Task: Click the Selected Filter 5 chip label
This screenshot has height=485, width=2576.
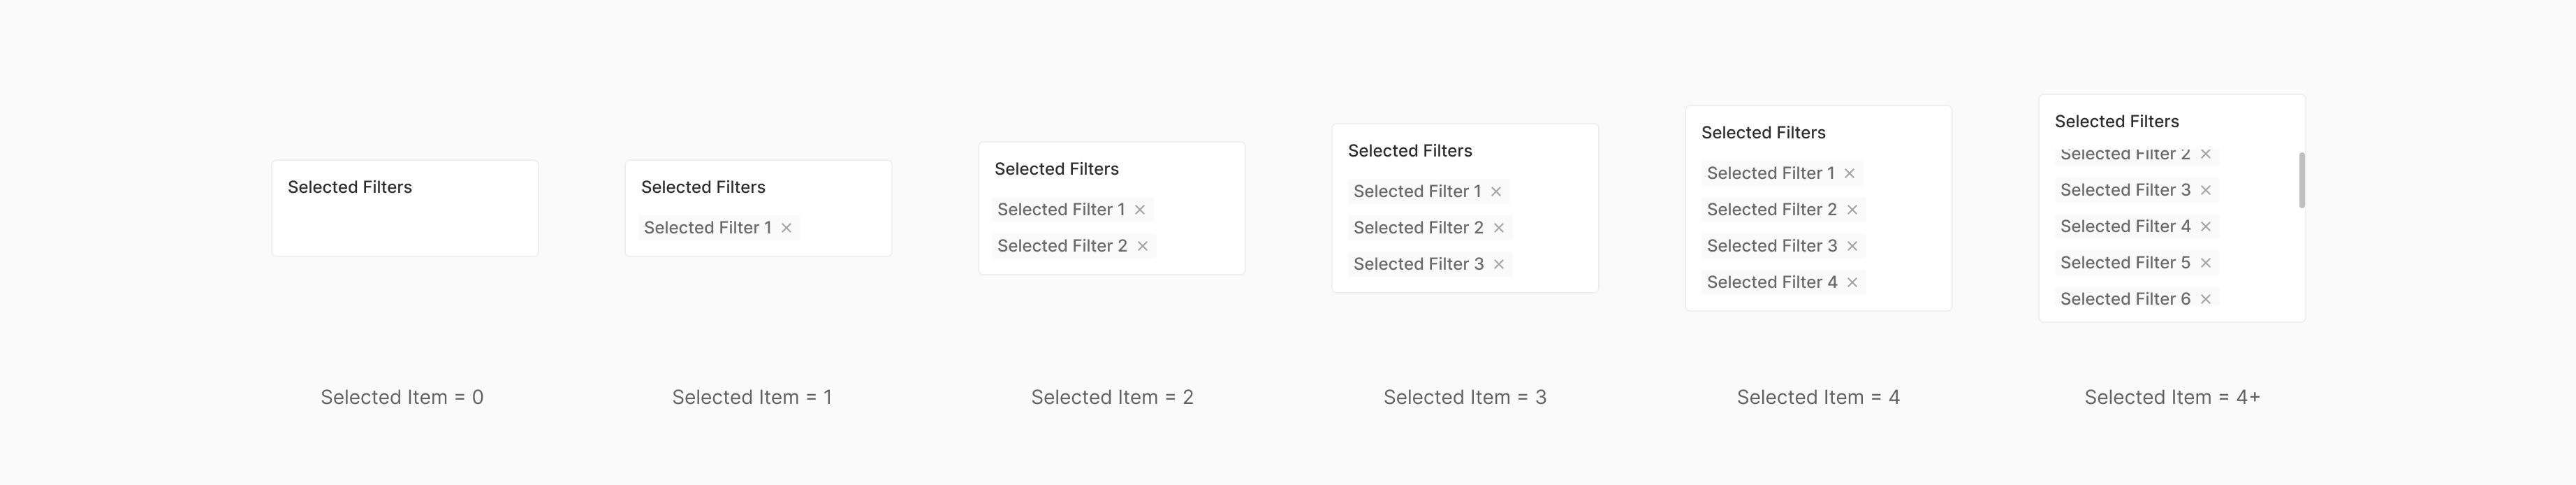Action: (2125, 263)
